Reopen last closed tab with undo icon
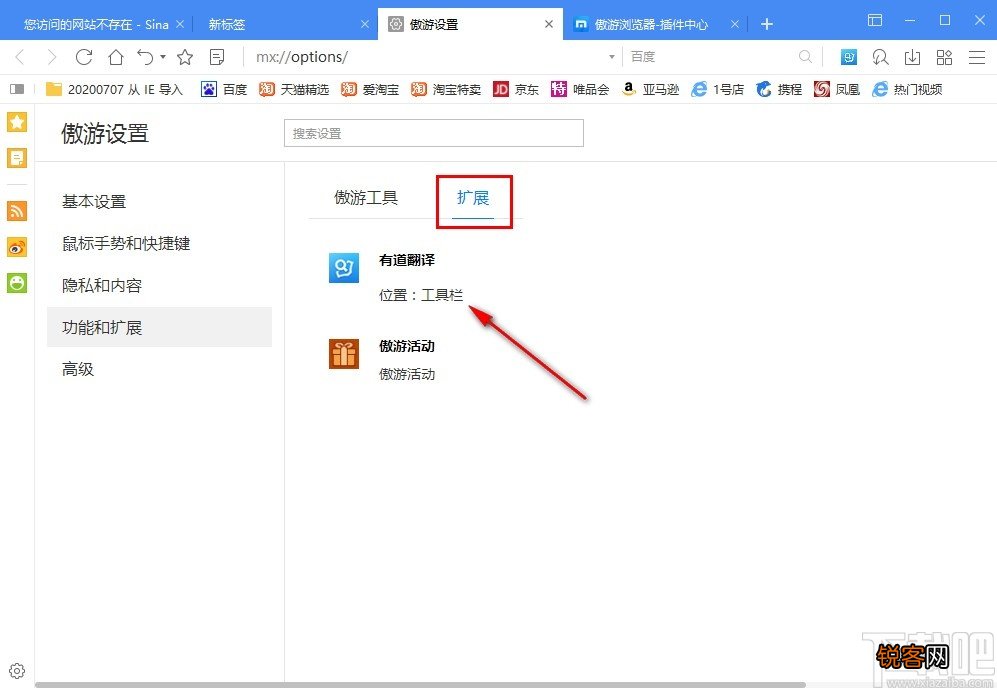This screenshot has height=688, width=997. [x=146, y=57]
